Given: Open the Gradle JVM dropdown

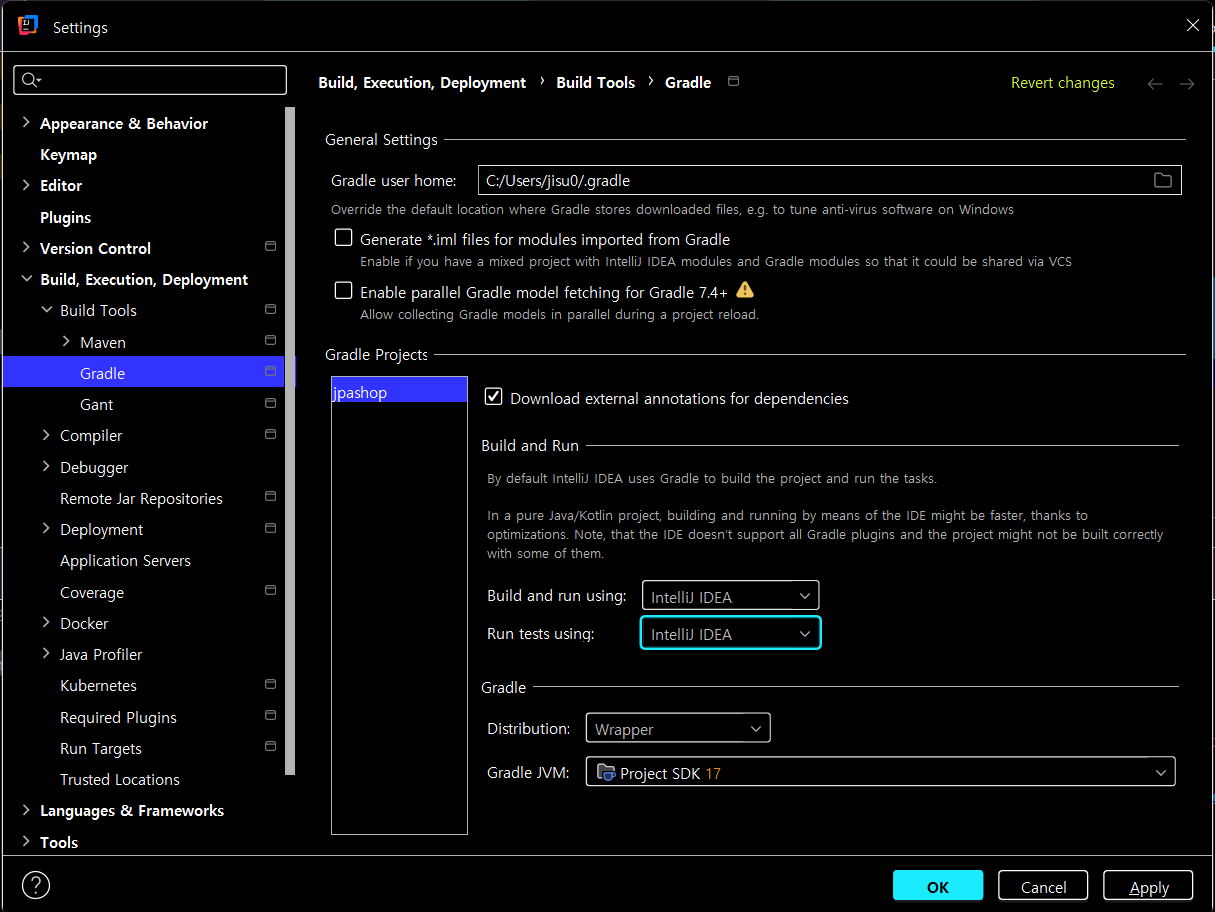Looking at the screenshot, I should [x=880, y=772].
